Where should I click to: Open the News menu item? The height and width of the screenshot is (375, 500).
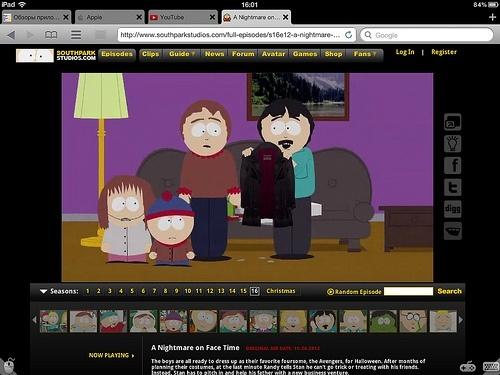214,54
